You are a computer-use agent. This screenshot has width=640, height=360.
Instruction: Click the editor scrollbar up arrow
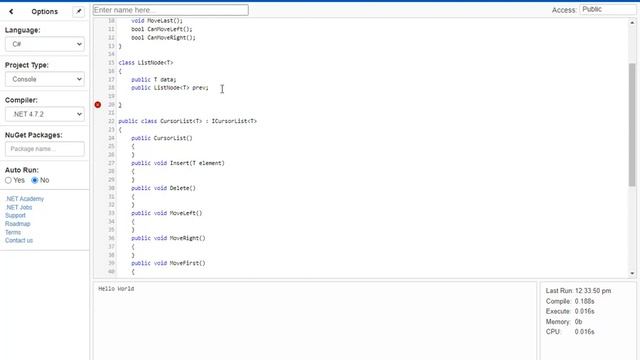point(632,23)
